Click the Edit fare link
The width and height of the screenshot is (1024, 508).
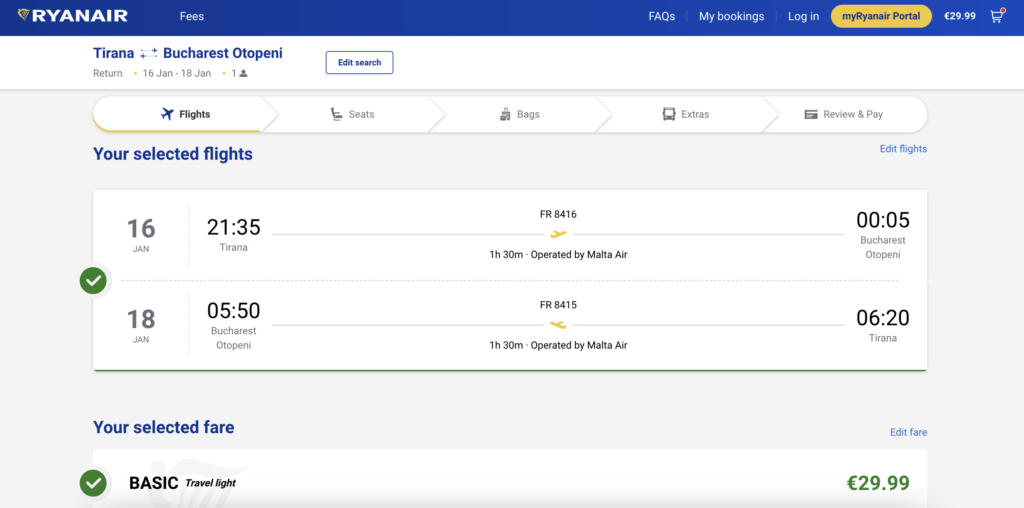(908, 432)
